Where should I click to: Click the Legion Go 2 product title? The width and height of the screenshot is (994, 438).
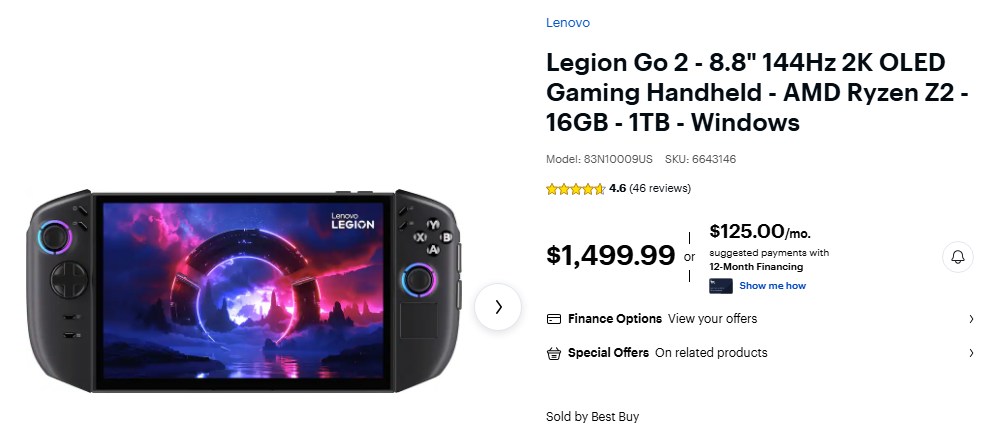(x=745, y=92)
